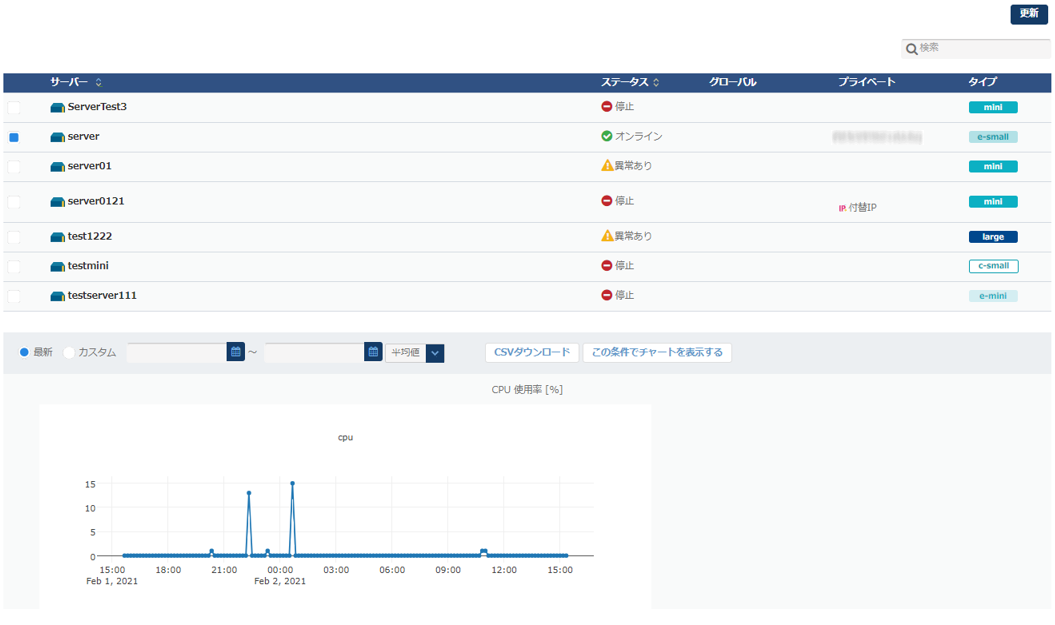Click the プライベート column header
This screenshot has height=625, width=1055.
click(x=866, y=82)
